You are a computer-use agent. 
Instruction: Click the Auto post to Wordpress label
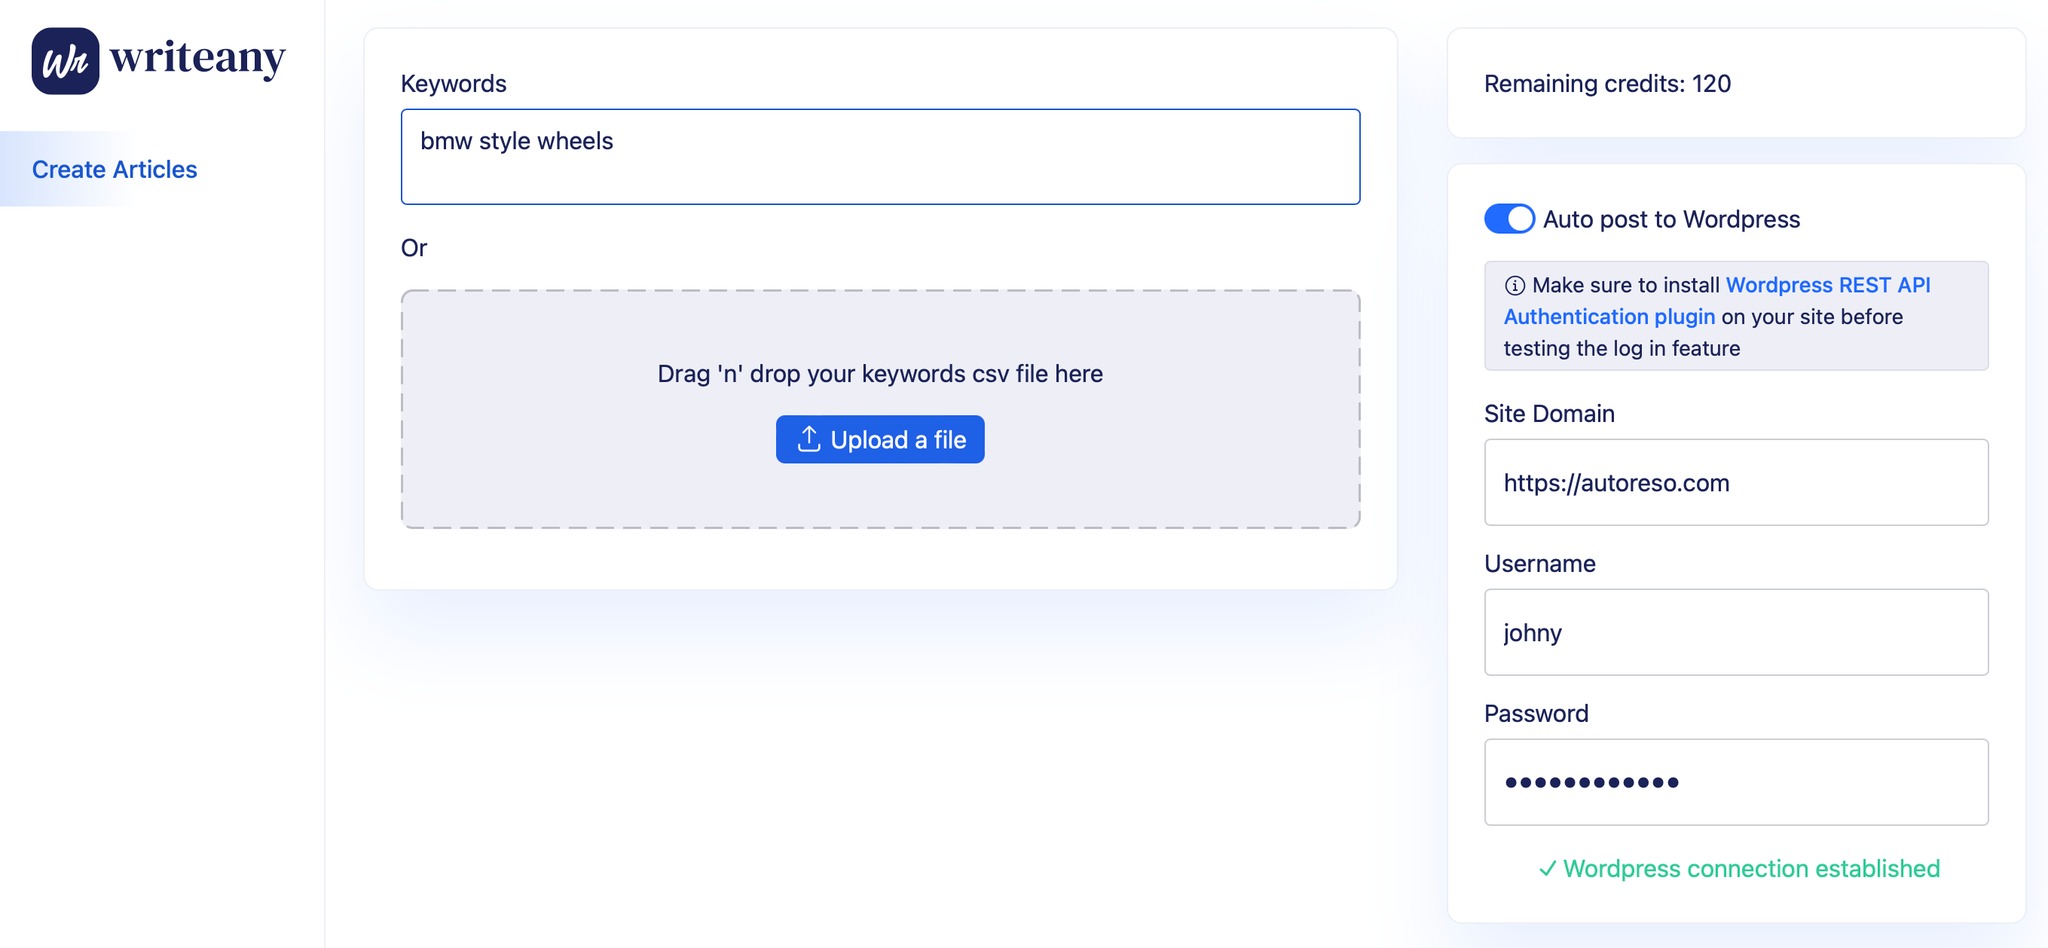(x=1672, y=220)
